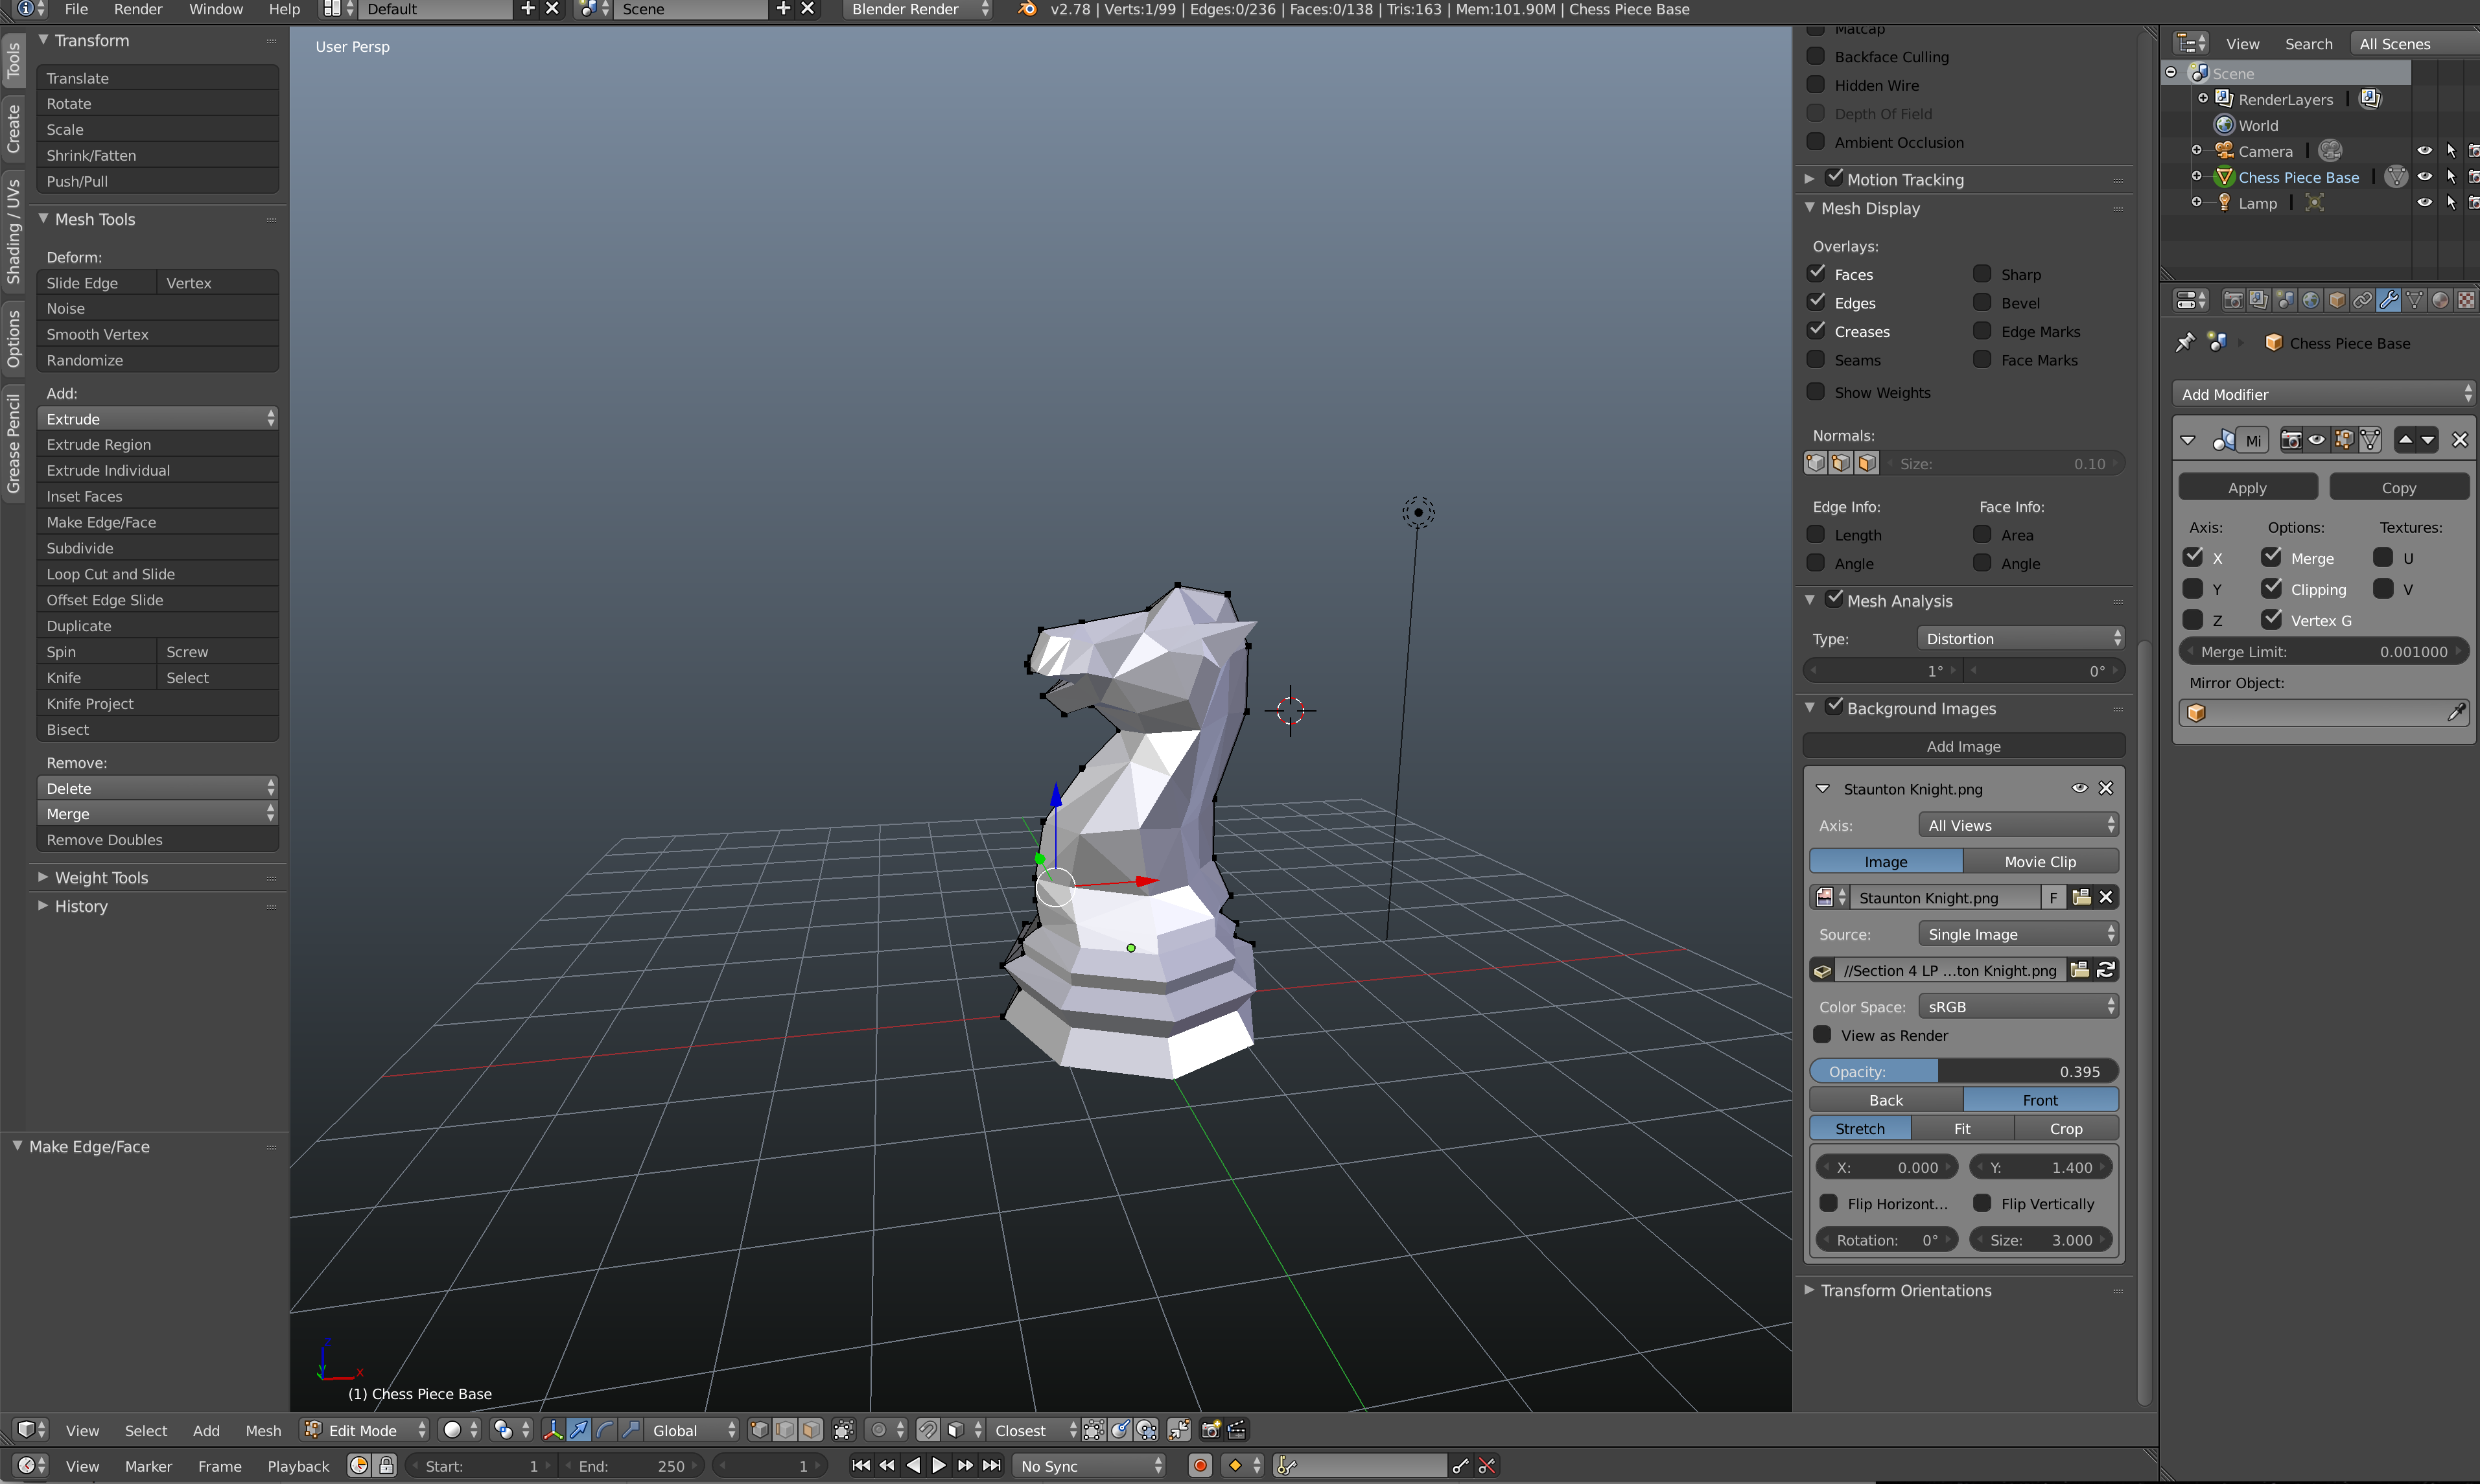Click the Apply modifier button
The image size is (2480, 1484).
(2247, 487)
